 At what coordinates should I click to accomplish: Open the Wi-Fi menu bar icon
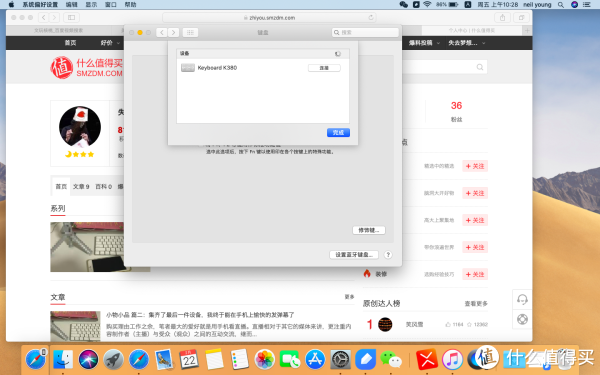(x=427, y=5)
